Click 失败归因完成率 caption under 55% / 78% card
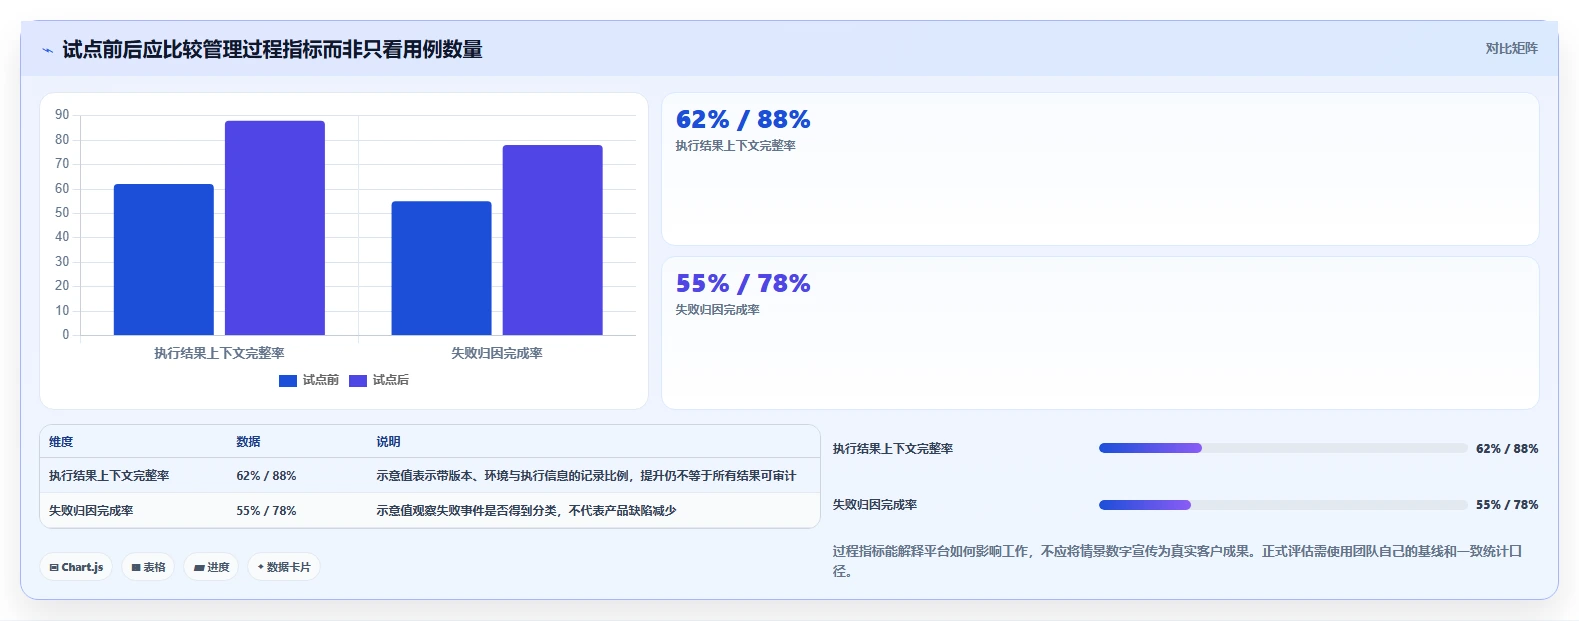 717,310
